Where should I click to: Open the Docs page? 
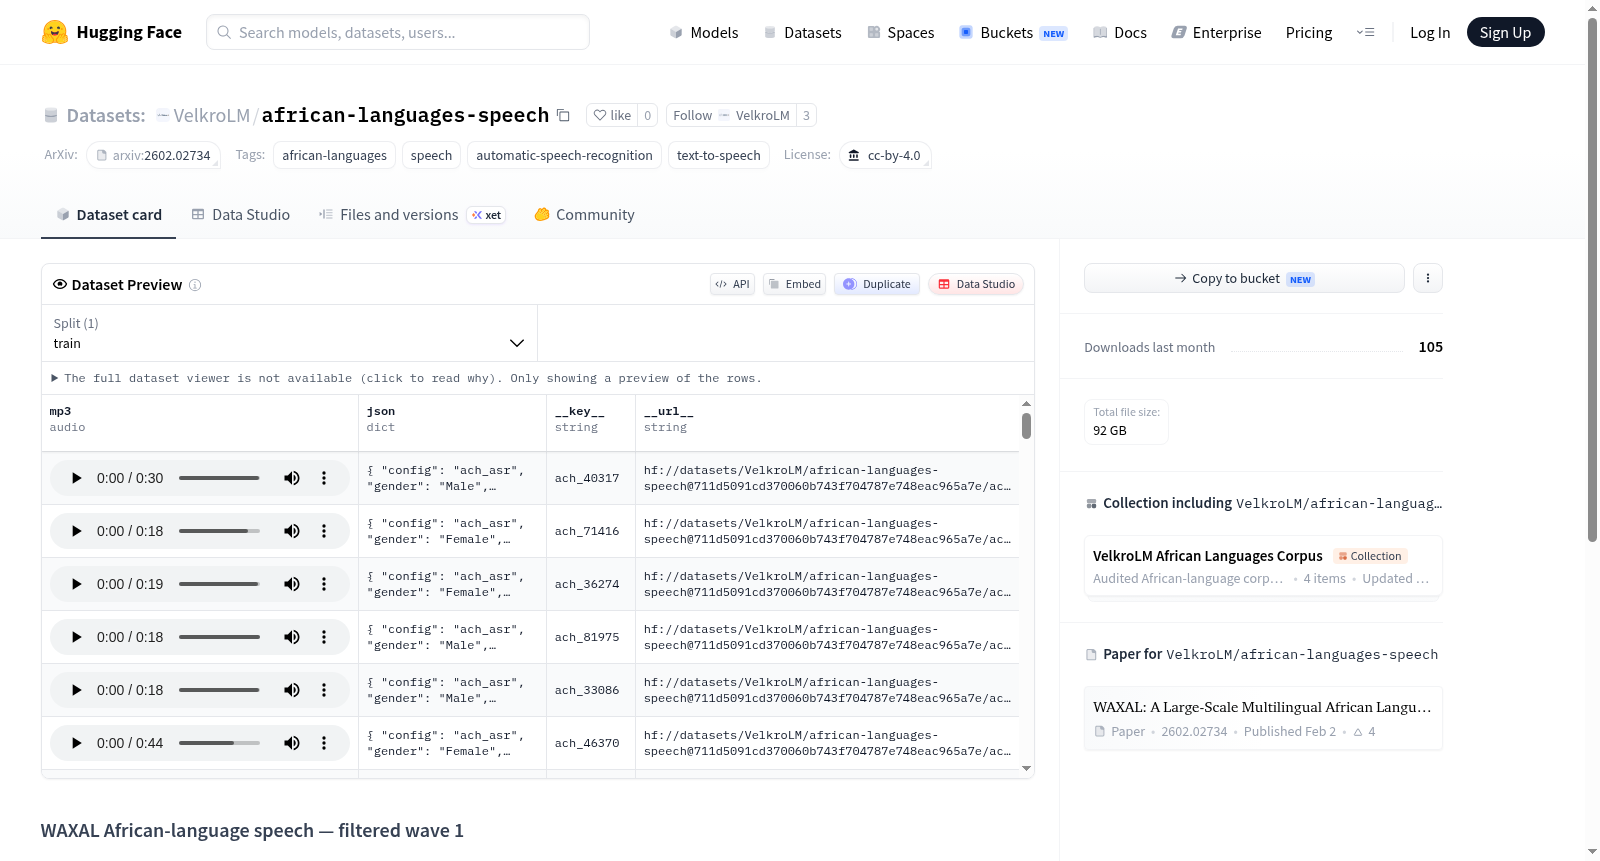[x=1120, y=32]
